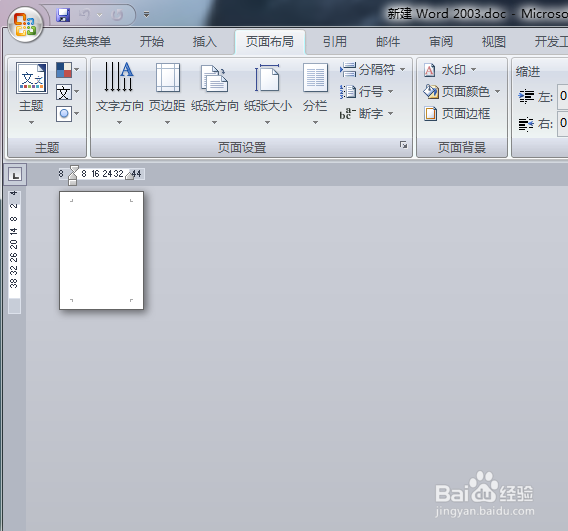Switch to the 视图 tab

[x=493, y=42]
